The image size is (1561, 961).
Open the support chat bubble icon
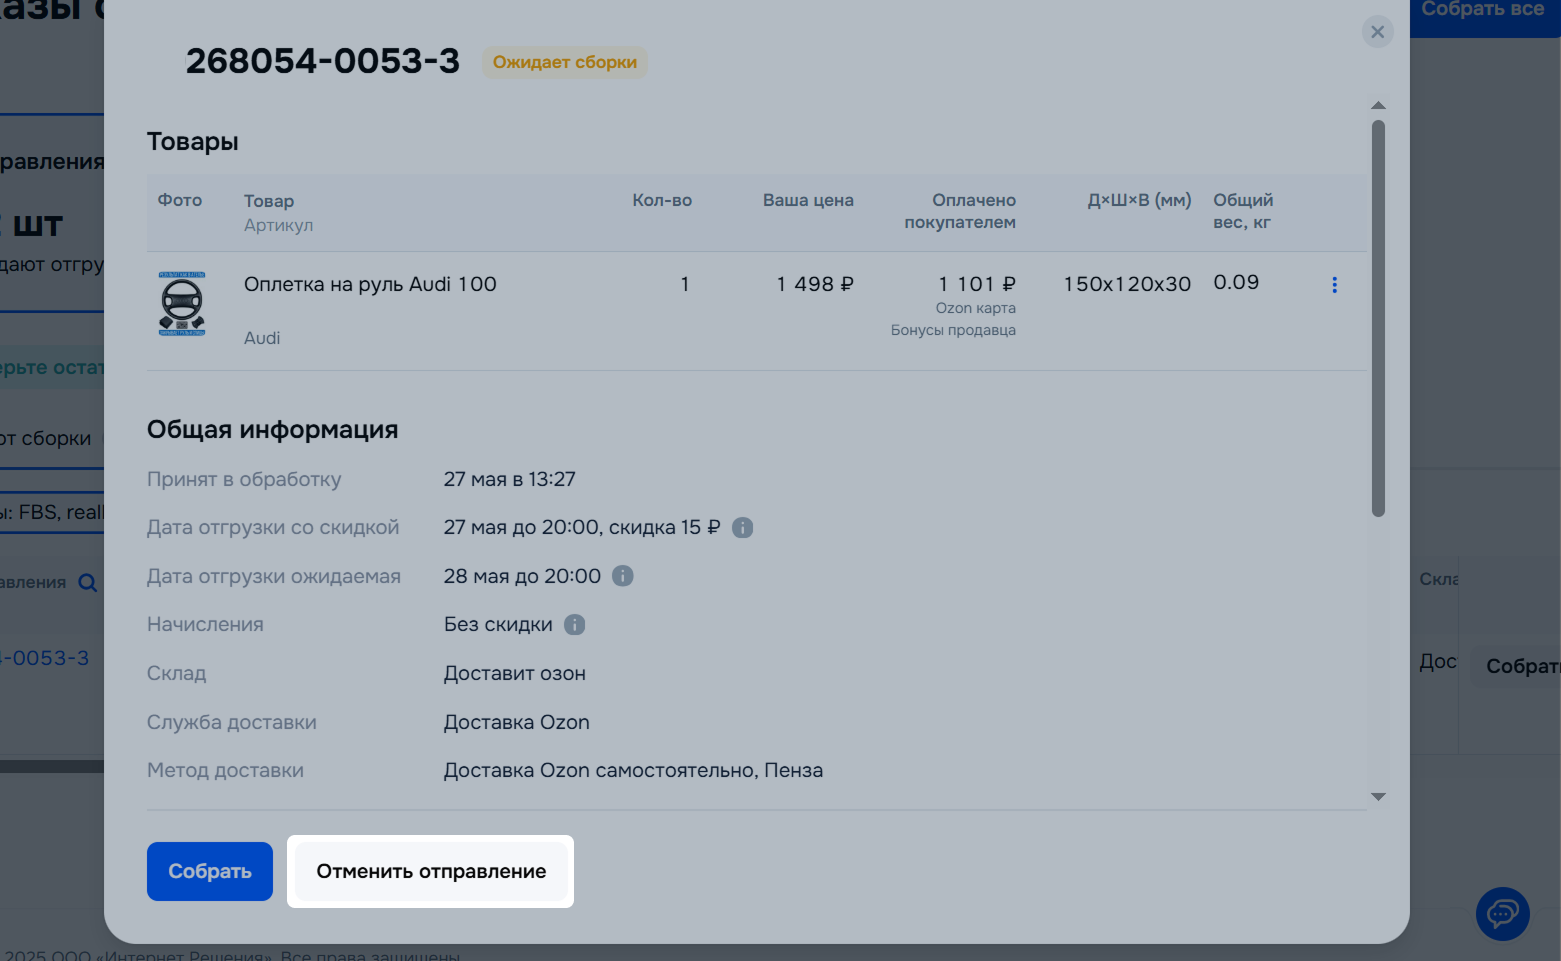point(1502,913)
